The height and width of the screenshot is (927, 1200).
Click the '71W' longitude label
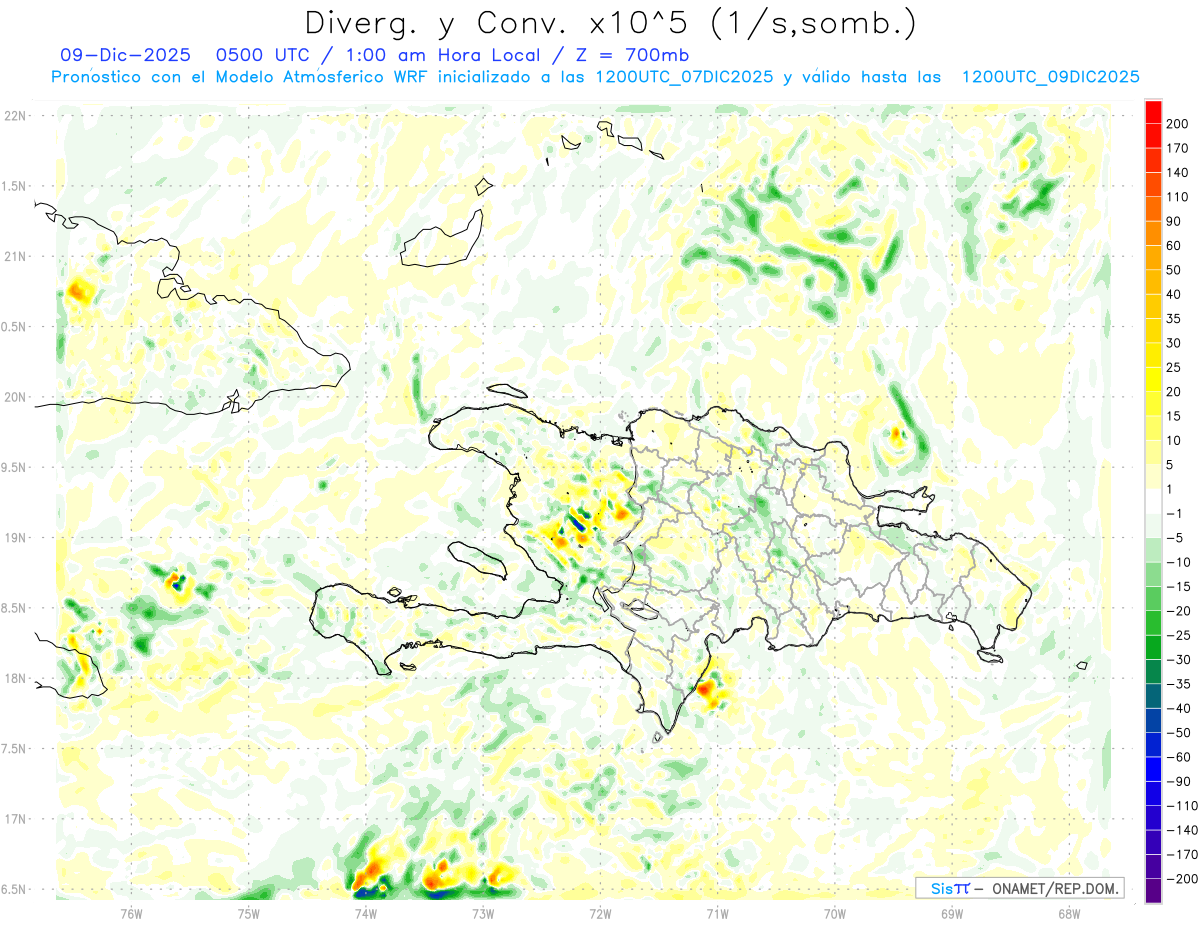[x=717, y=913]
